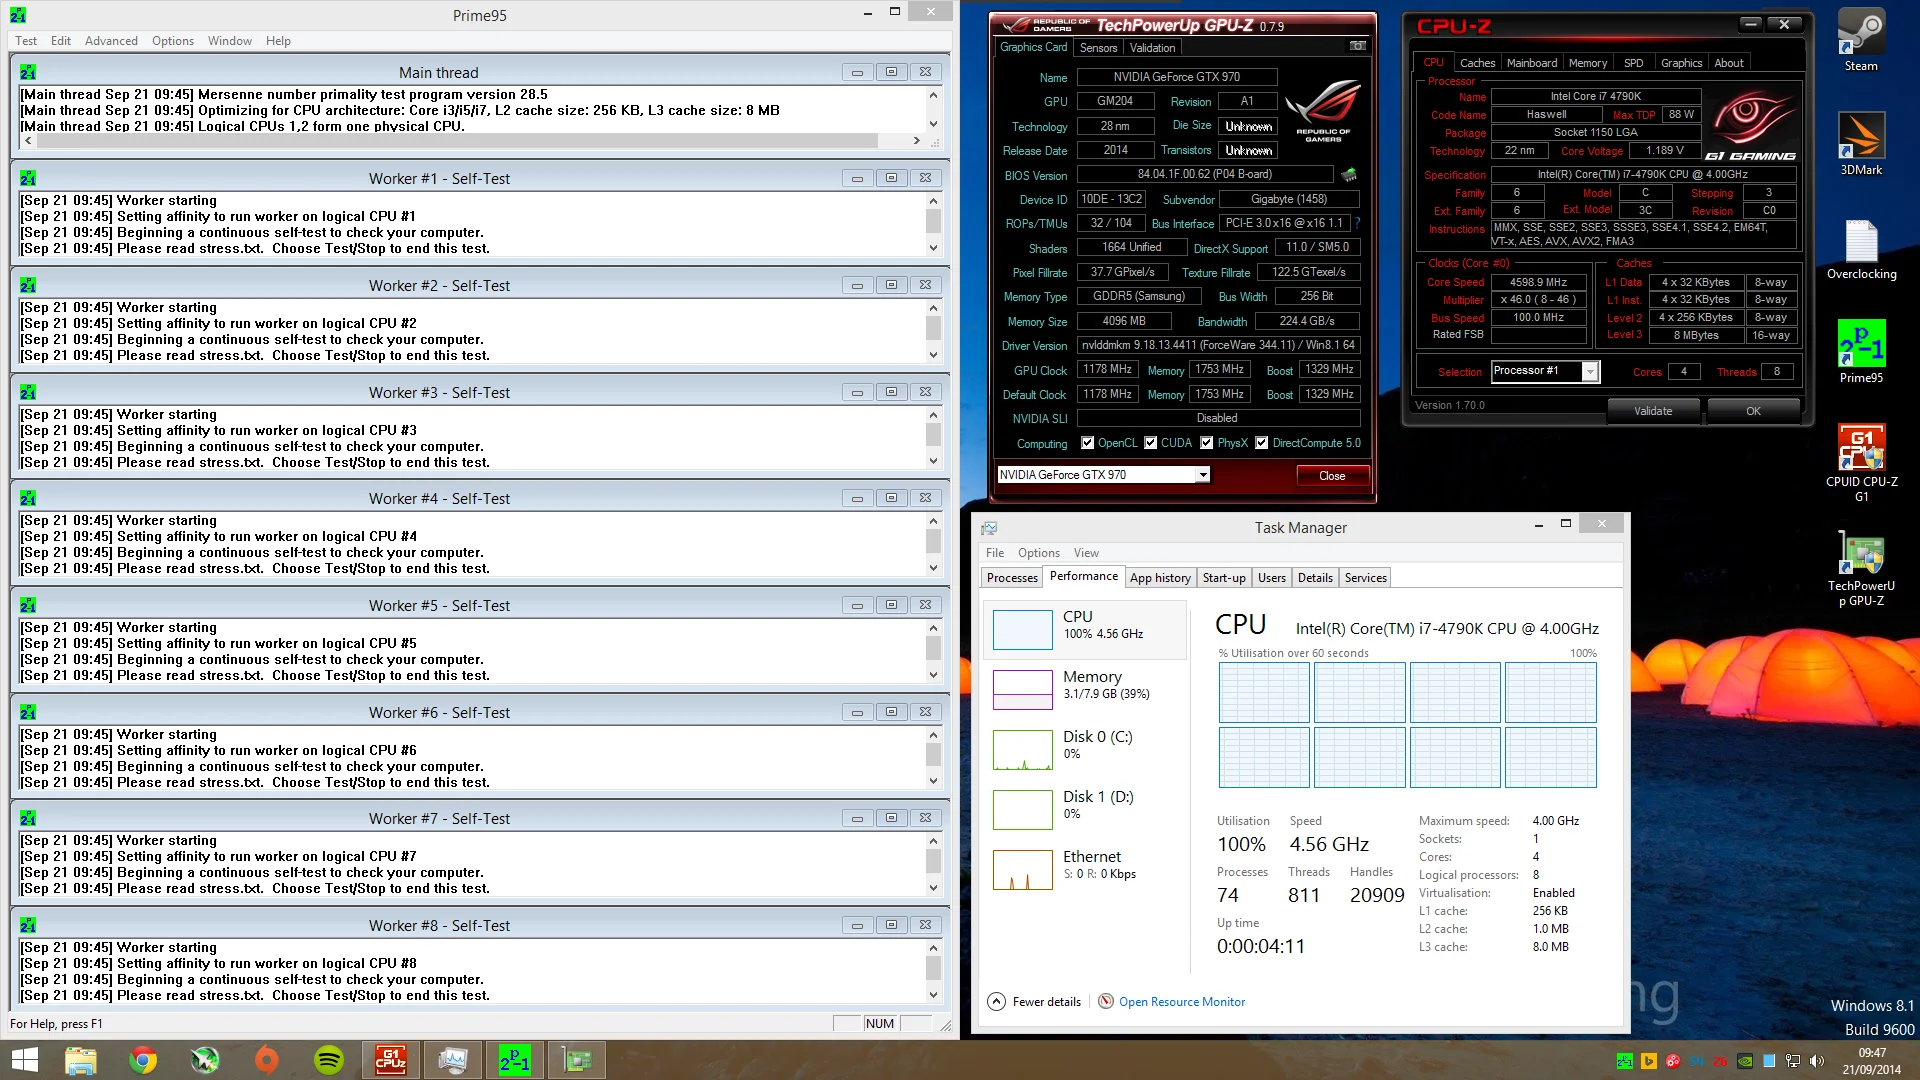Open the Prime95 desktop shortcut
Screen dimensions: 1920x1080
(1861, 351)
